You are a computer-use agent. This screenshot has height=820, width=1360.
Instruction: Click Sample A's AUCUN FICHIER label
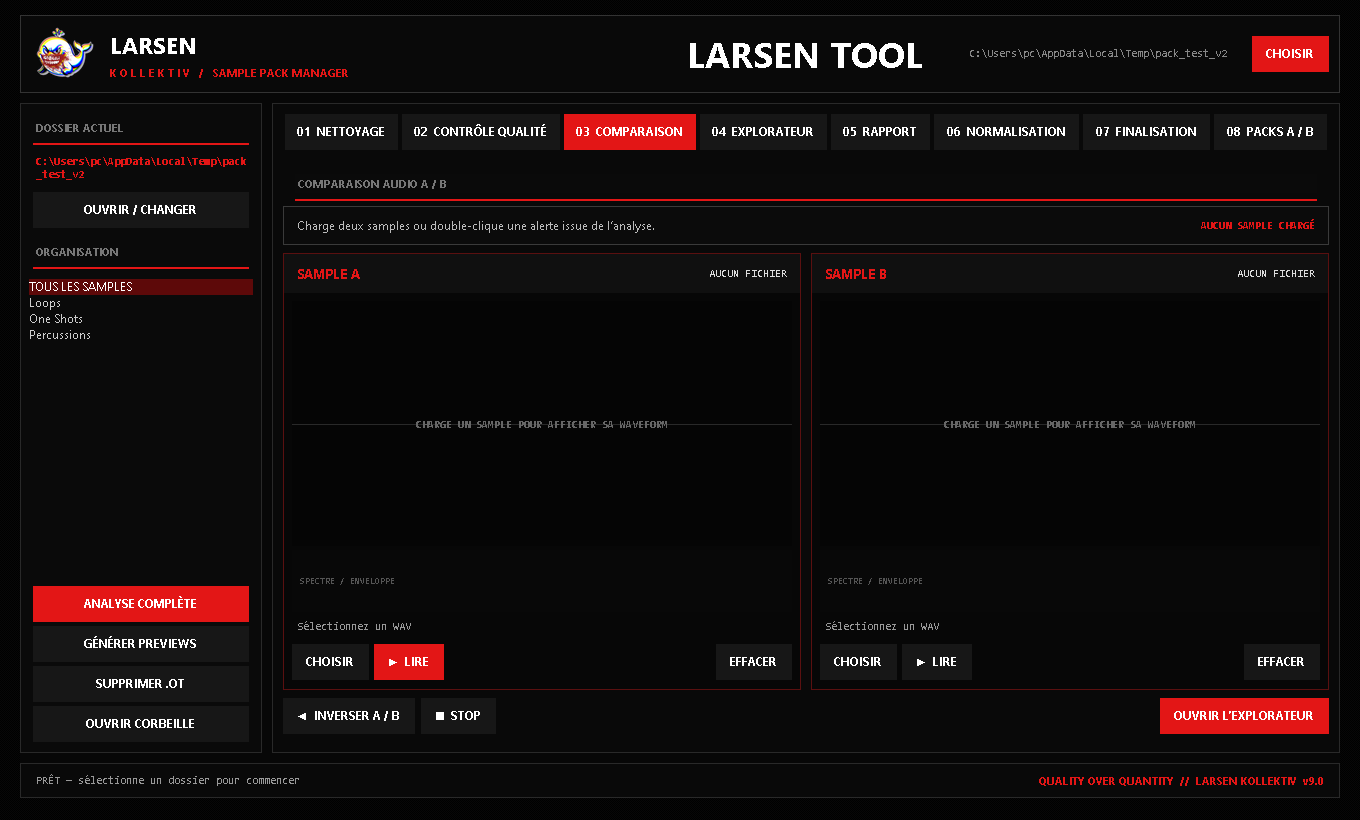click(x=748, y=274)
